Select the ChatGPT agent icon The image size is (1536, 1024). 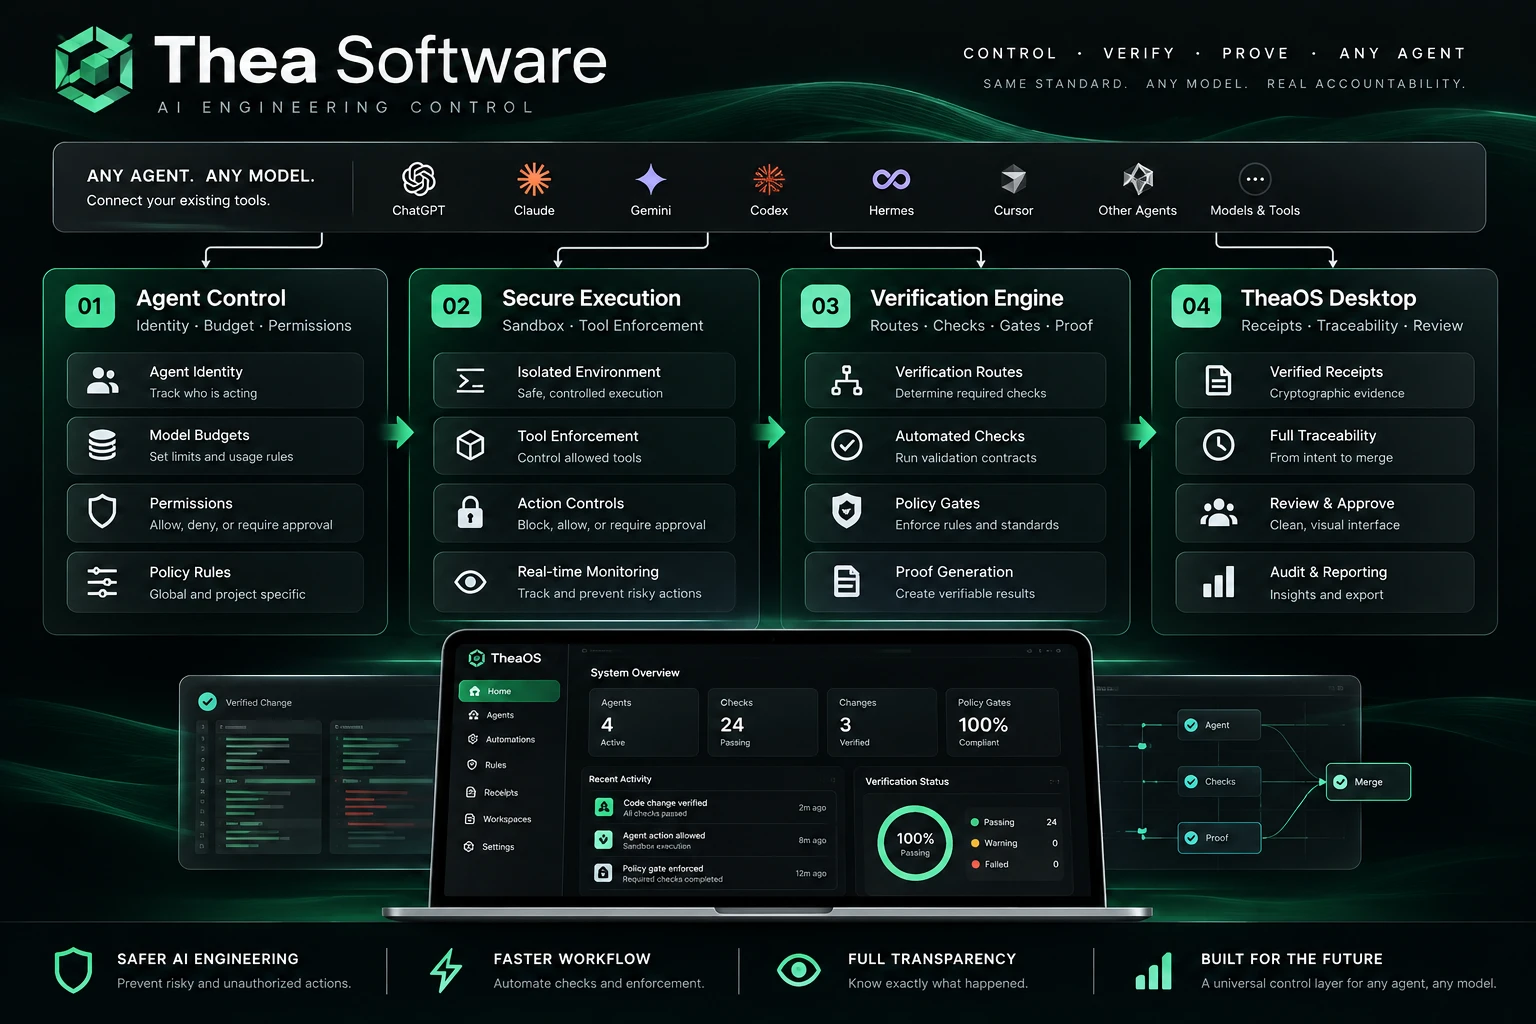(x=418, y=179)
